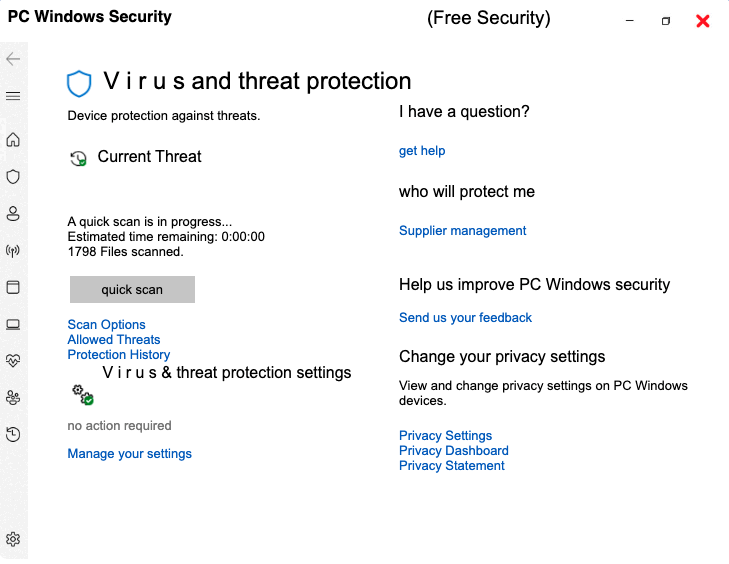This screenshot has width=729, height=564.
Task: Open Supplier management link
Action: coord(462,231)
